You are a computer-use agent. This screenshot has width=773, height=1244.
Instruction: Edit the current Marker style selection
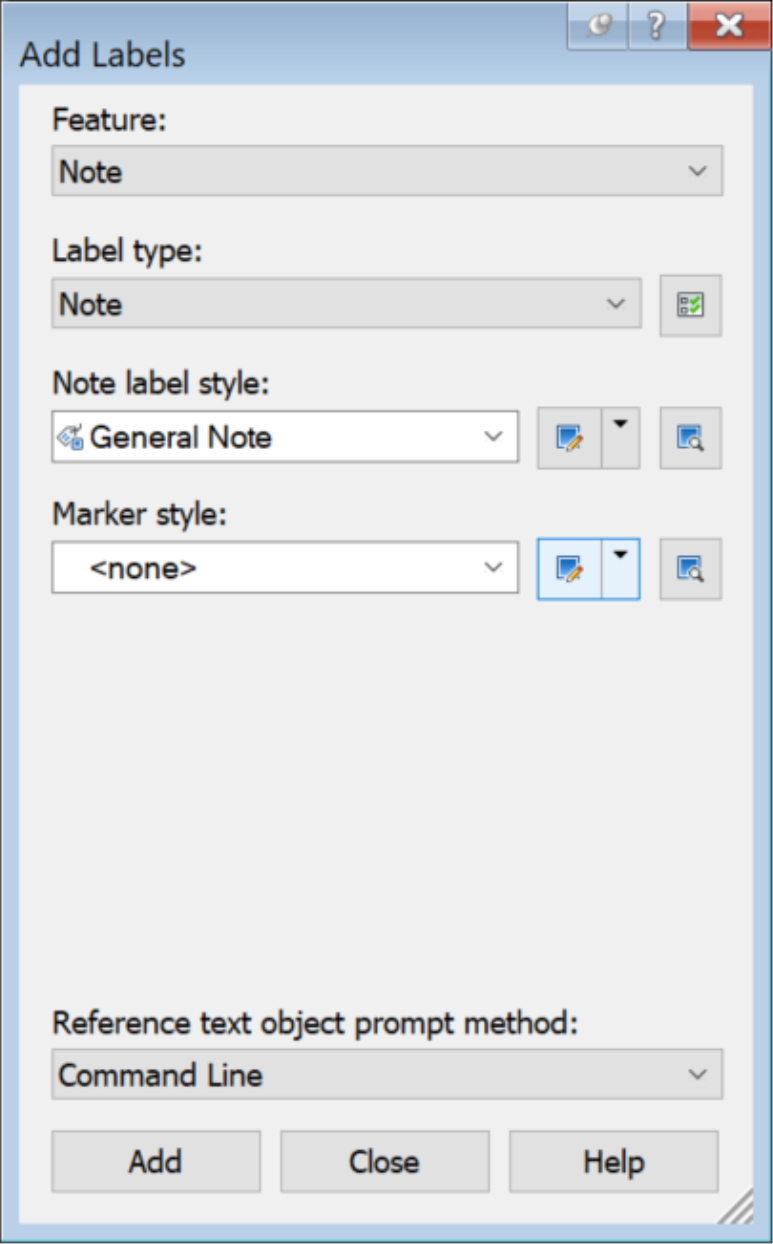pyautogui.click(x=570, y=569)
